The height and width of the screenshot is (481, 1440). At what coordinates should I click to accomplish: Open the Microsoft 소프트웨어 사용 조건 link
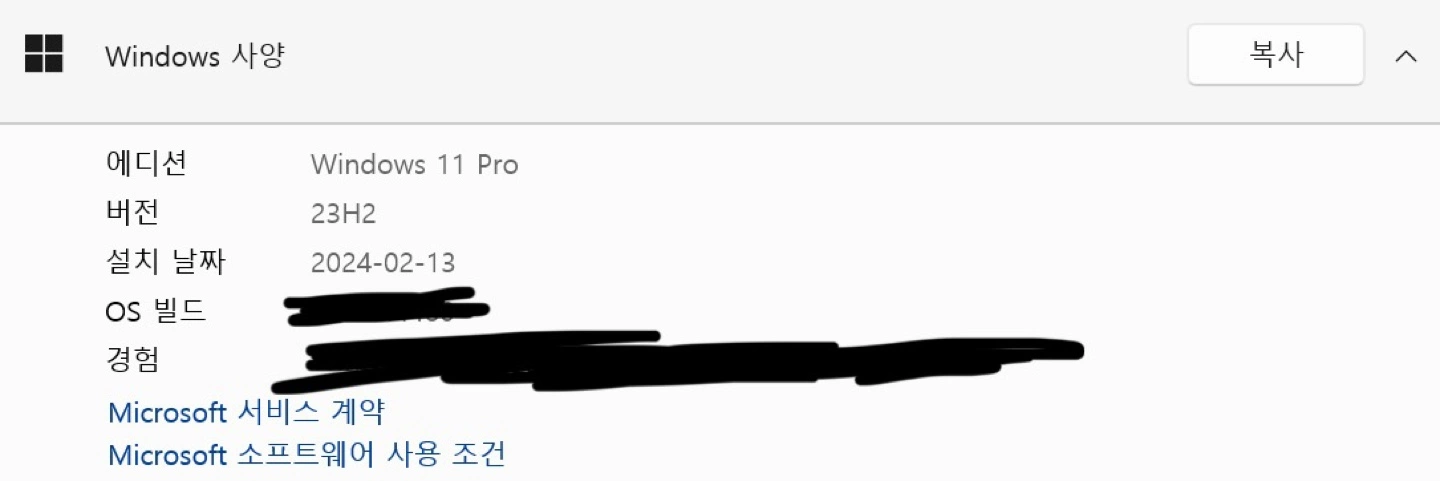306,455
